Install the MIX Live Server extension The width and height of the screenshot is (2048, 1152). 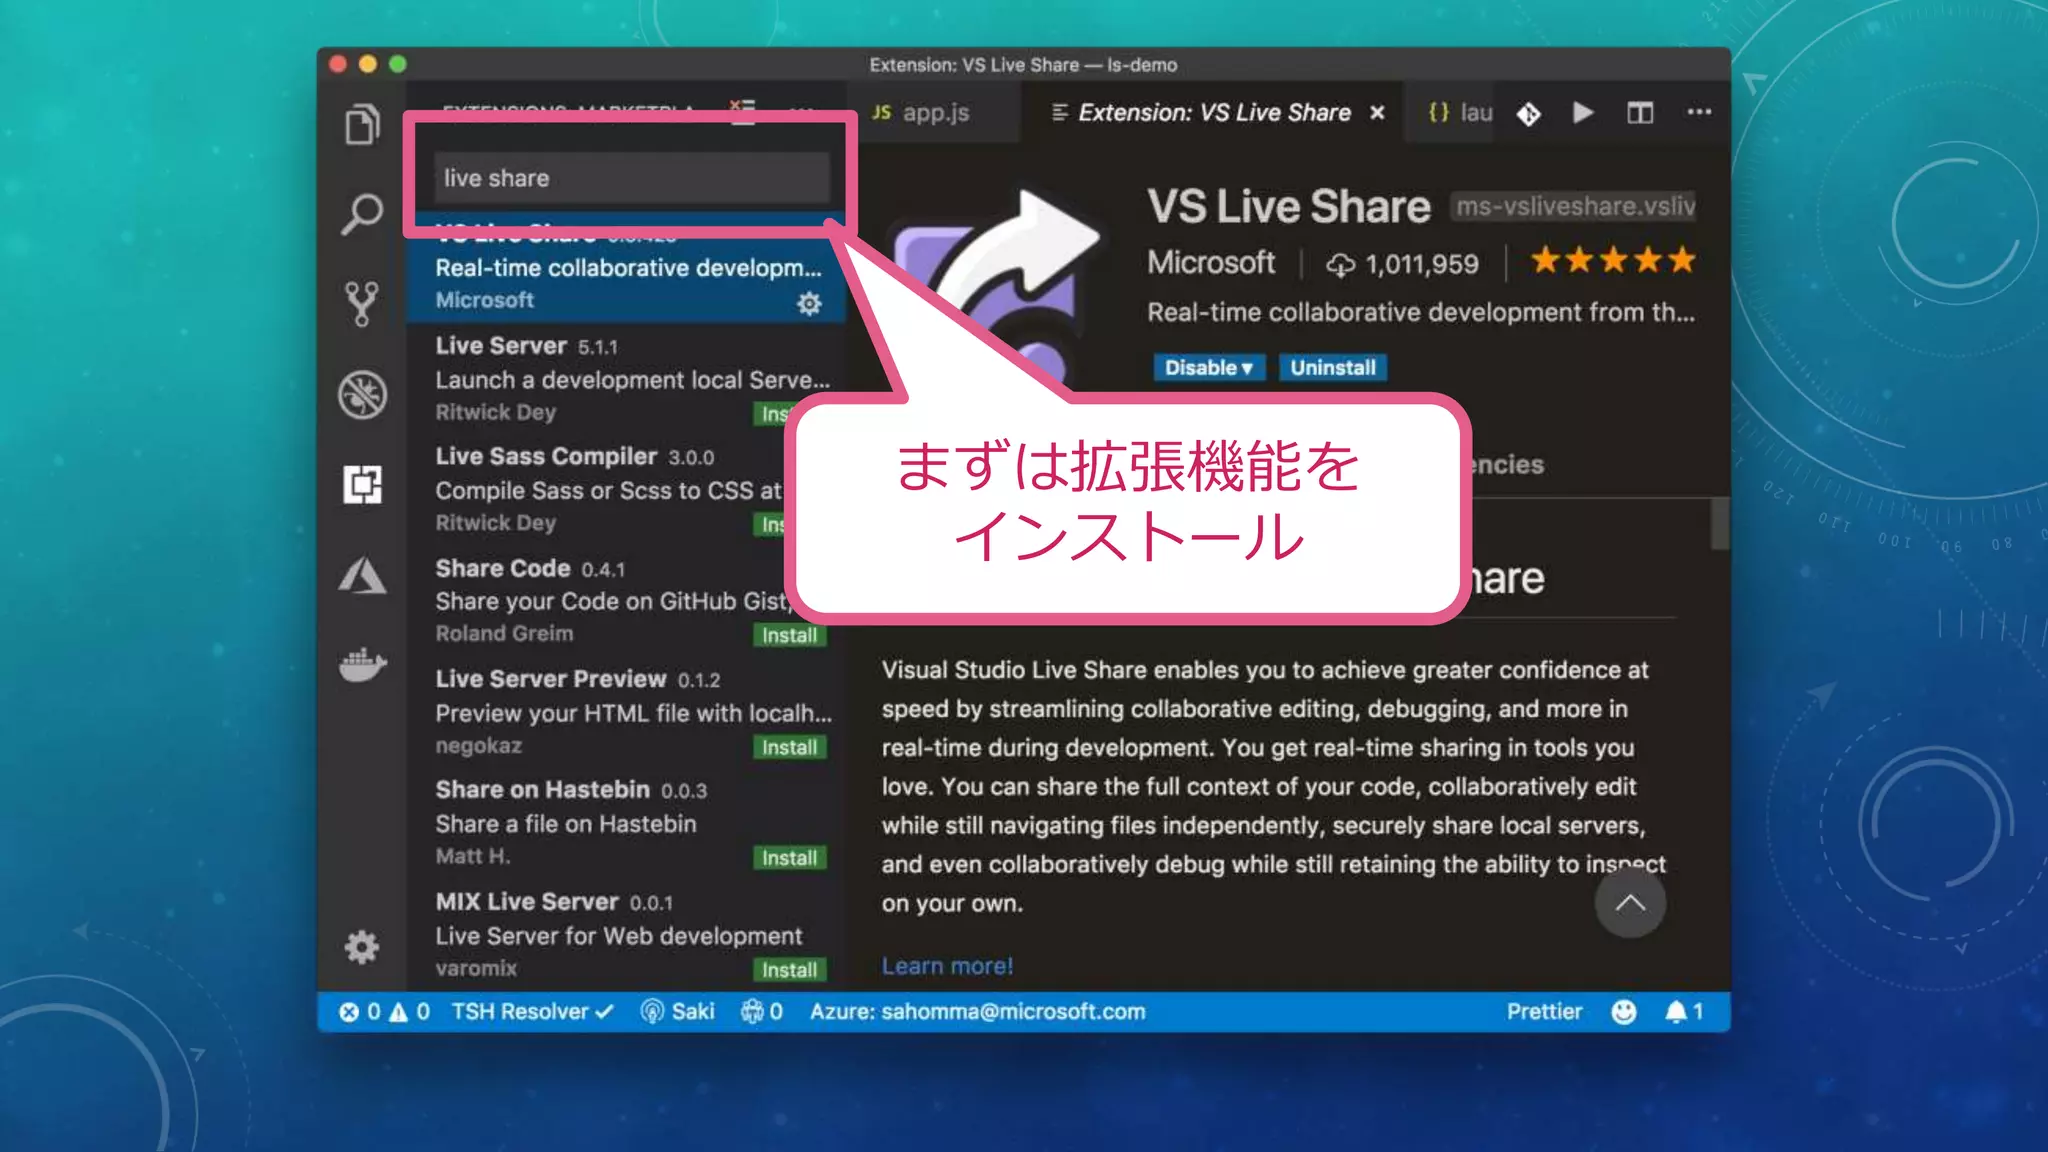coord(789,970)
